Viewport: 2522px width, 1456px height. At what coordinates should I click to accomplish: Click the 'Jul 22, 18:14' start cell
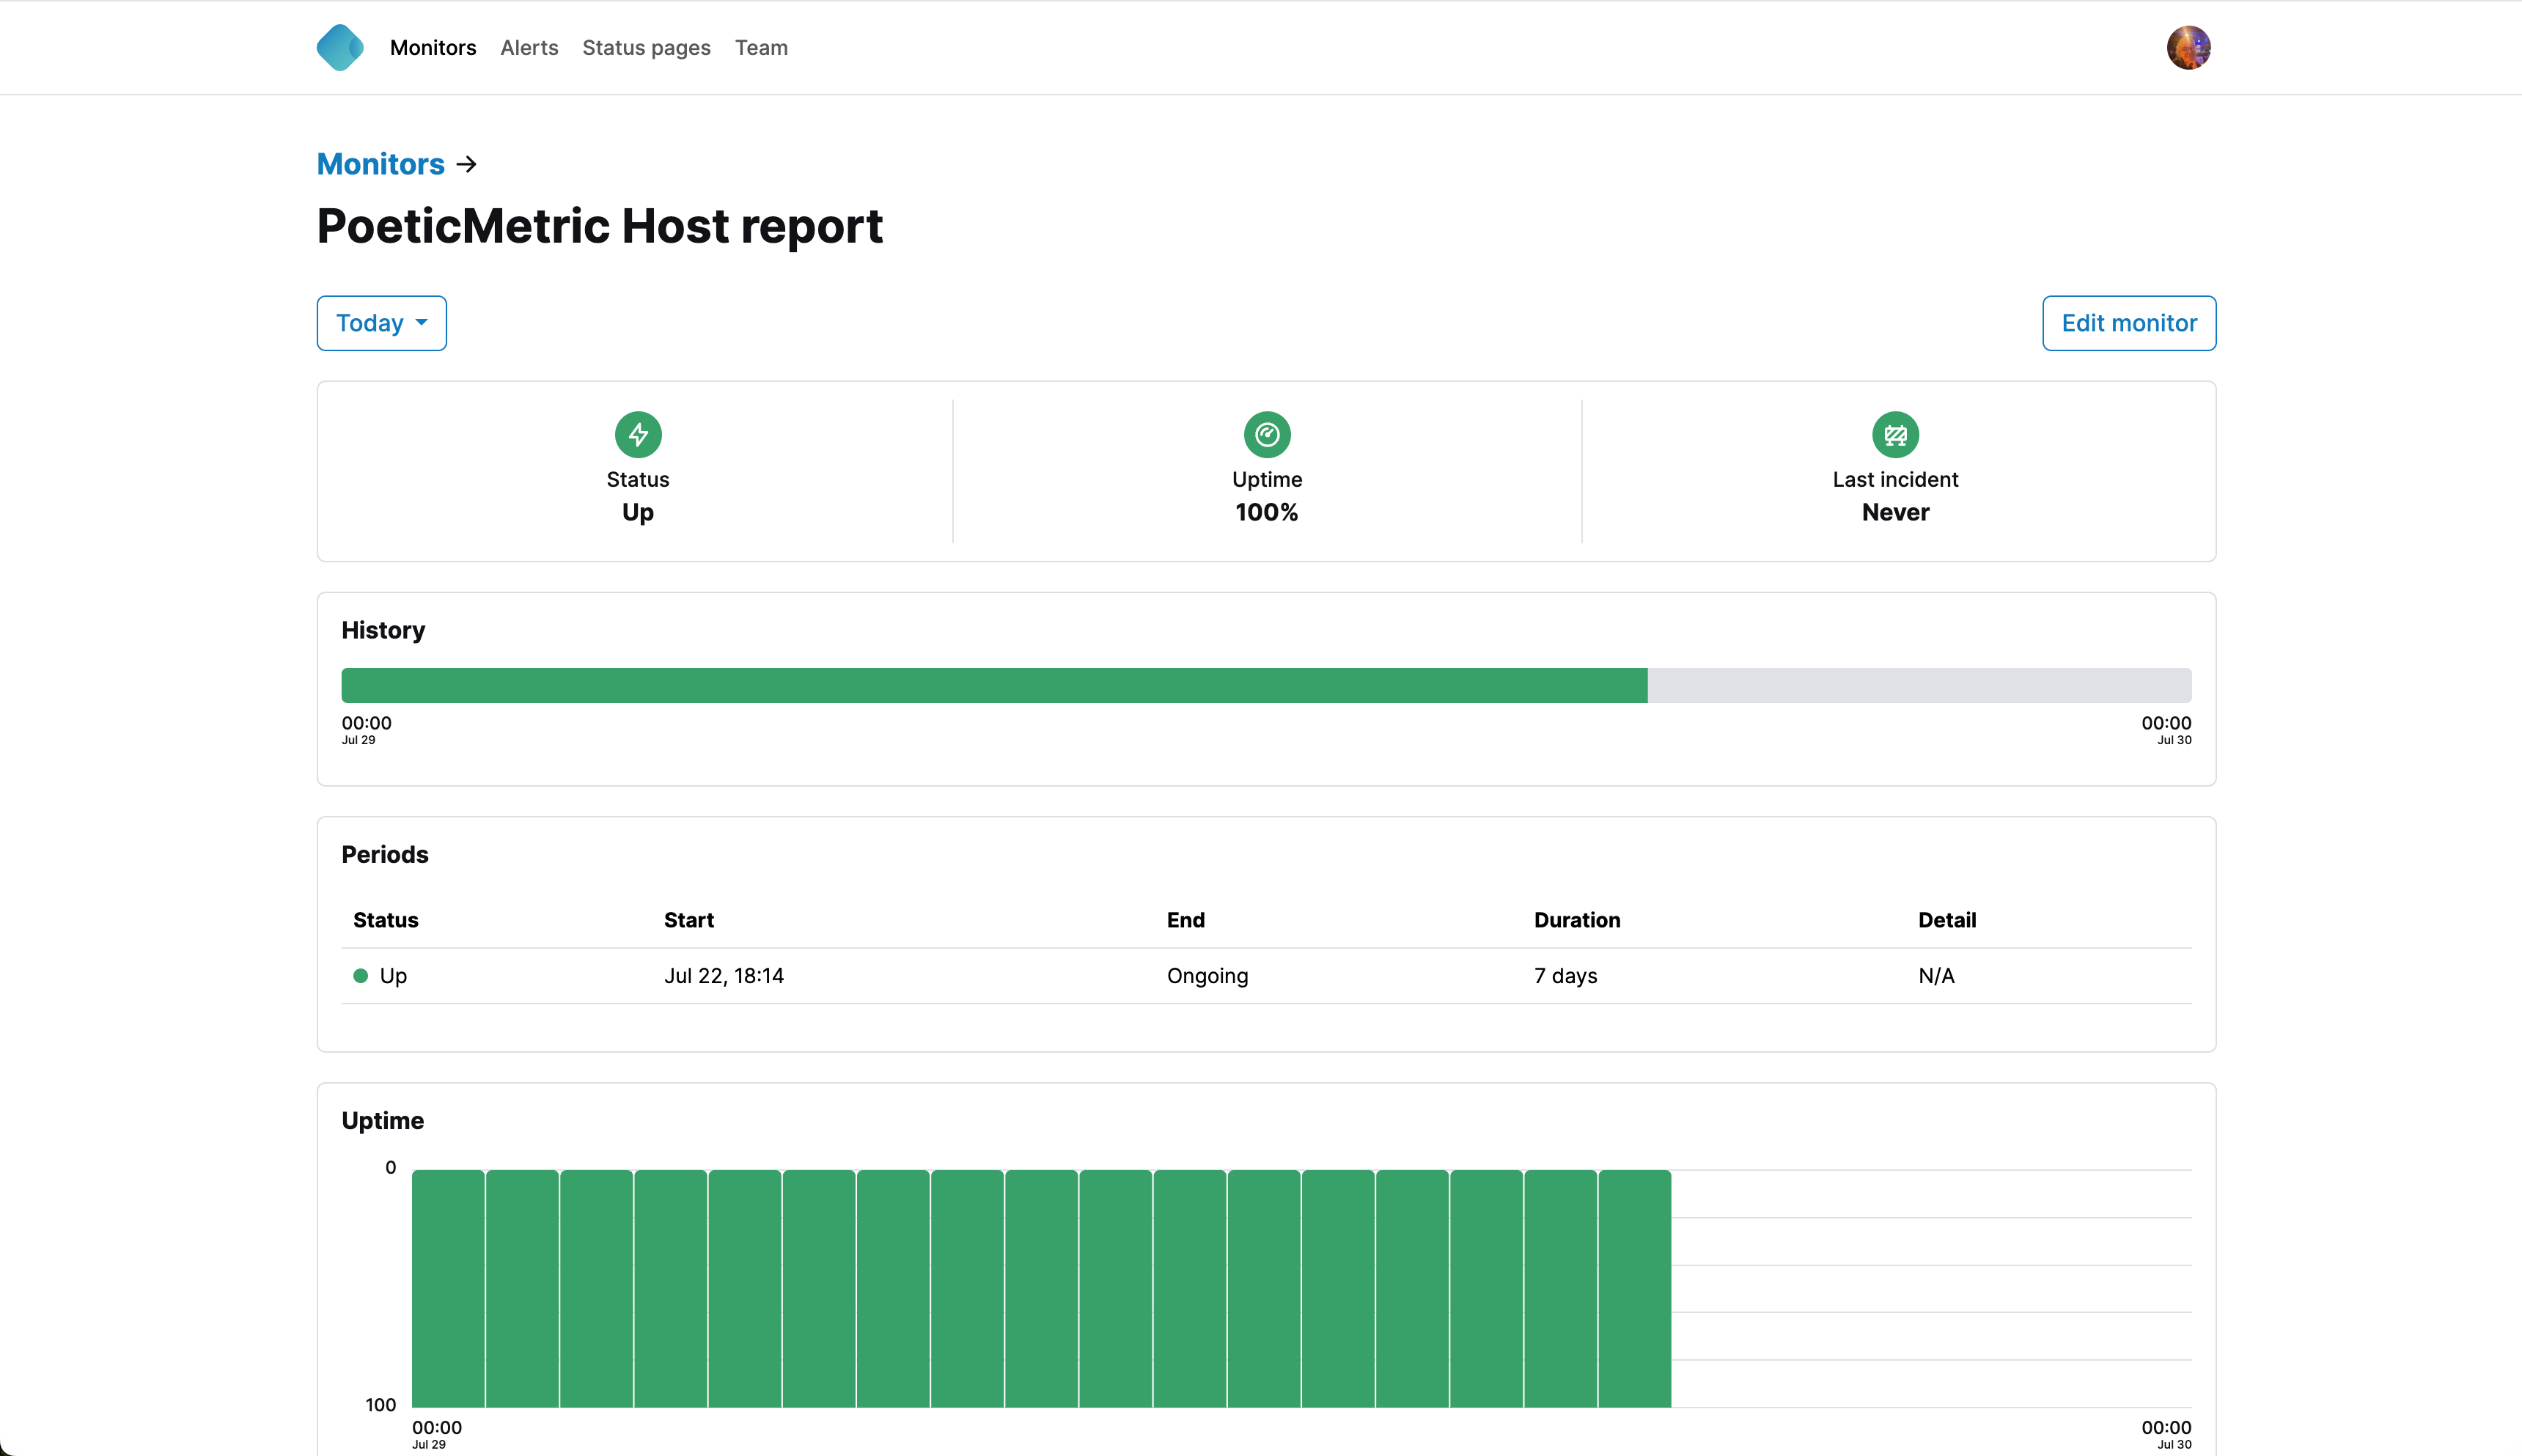coord(724,975)
